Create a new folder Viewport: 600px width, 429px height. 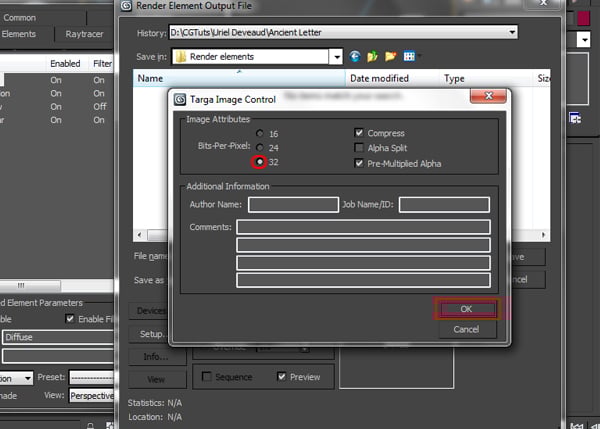pos(390,57)
